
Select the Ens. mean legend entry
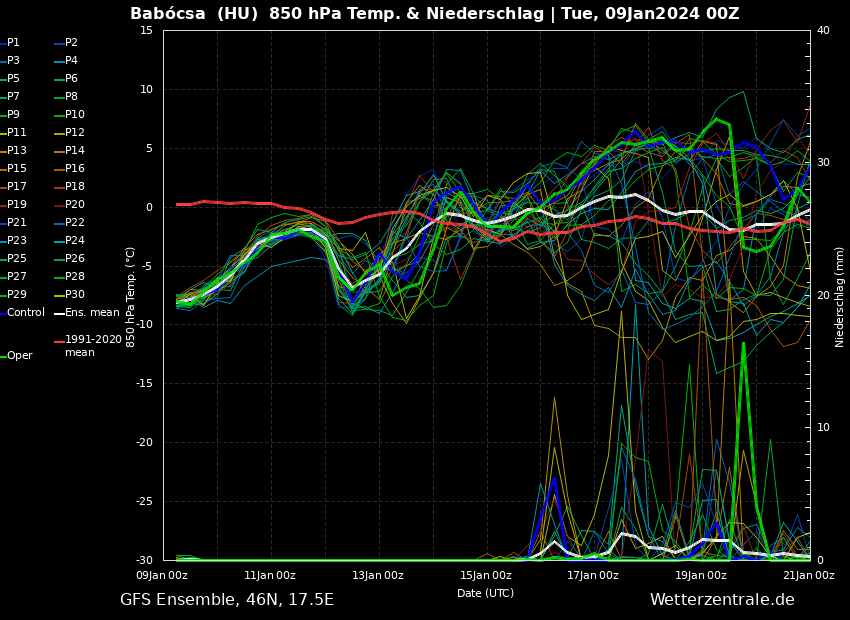91,313
